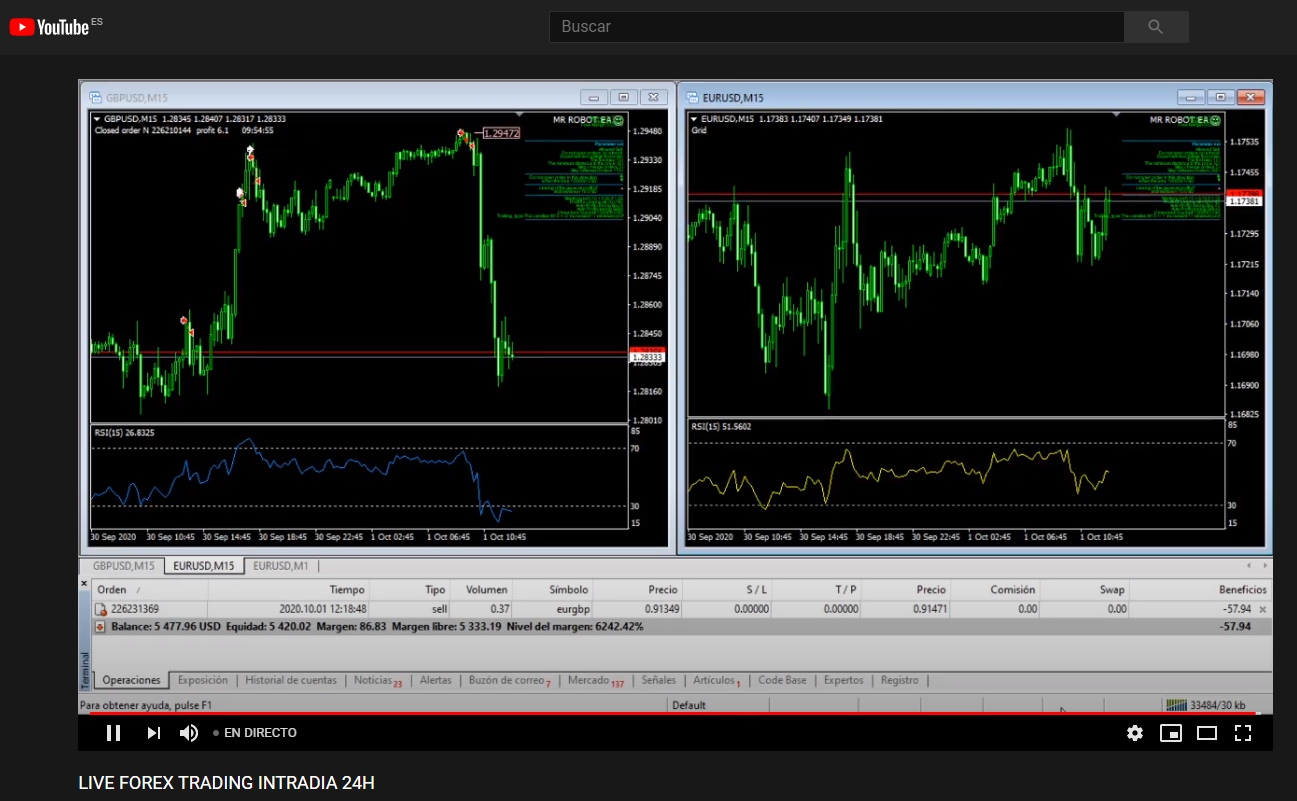Close order 226231369 with x button
This screenshot has height=801, width=1297.
click(x=1262, y=609)
